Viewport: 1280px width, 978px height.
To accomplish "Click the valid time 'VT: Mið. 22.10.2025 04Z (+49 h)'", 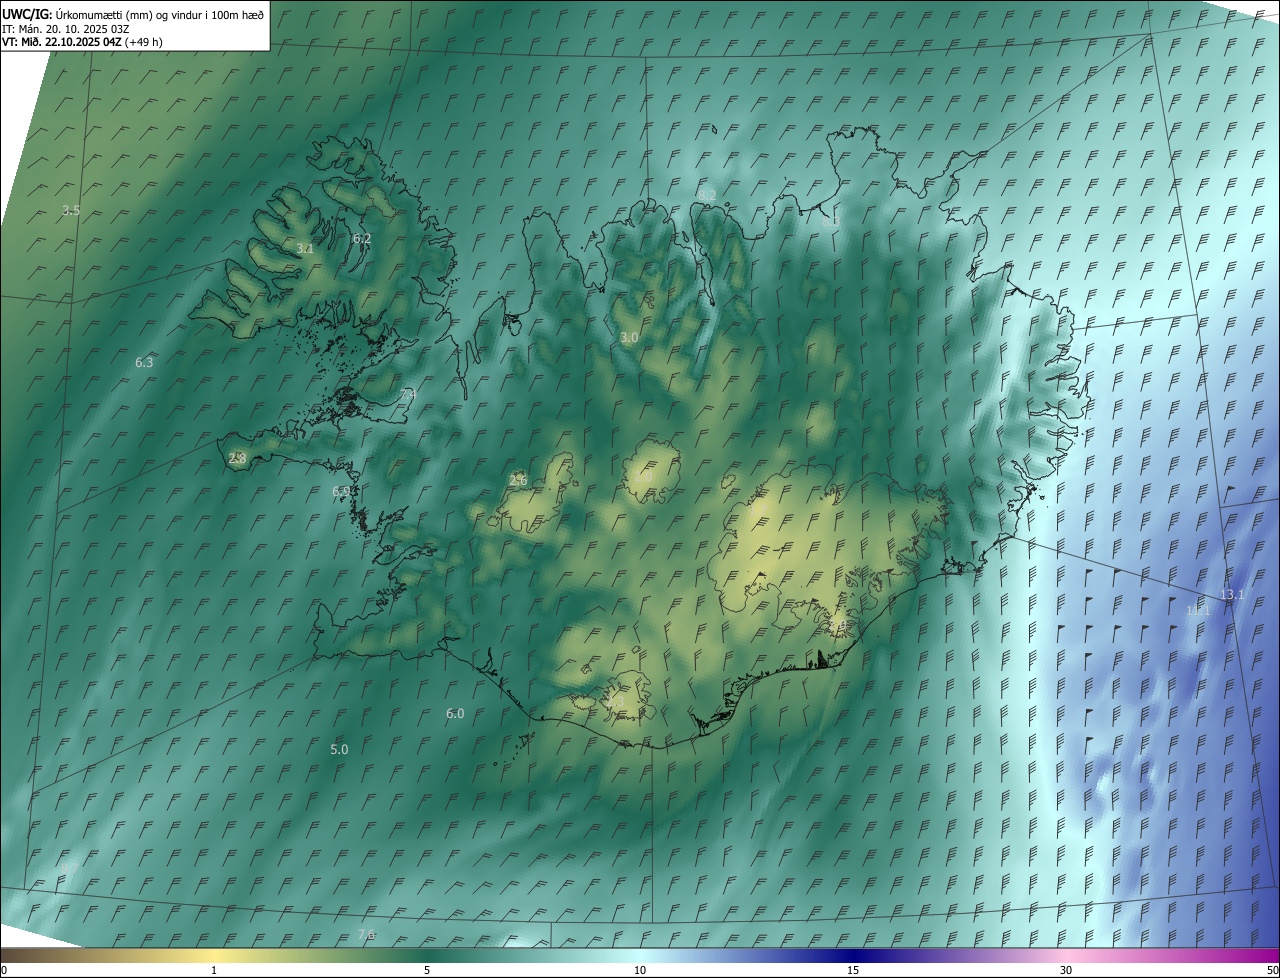I will tap(82, 42).
